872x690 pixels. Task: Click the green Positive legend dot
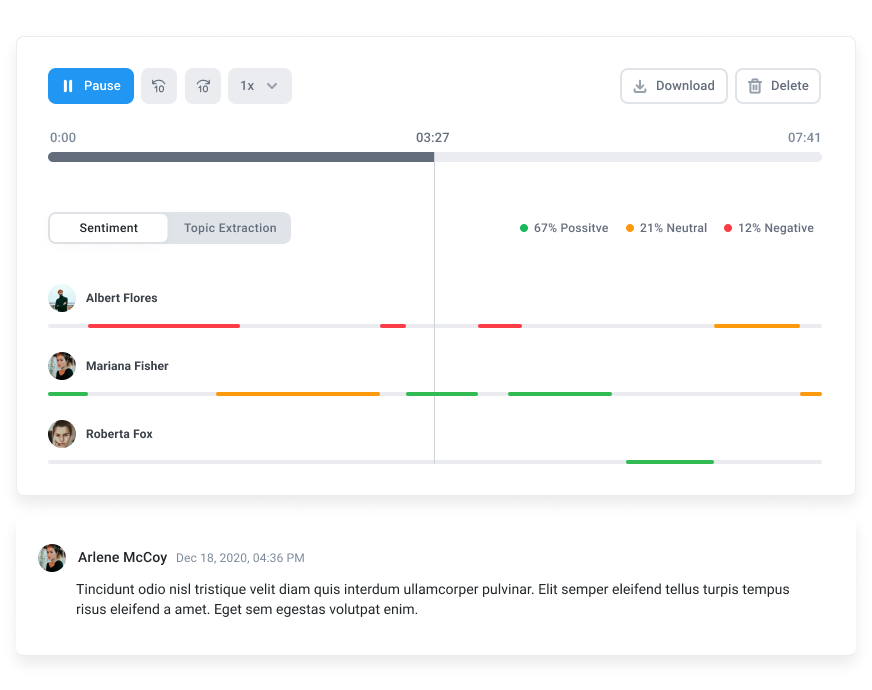coord(524,228)
